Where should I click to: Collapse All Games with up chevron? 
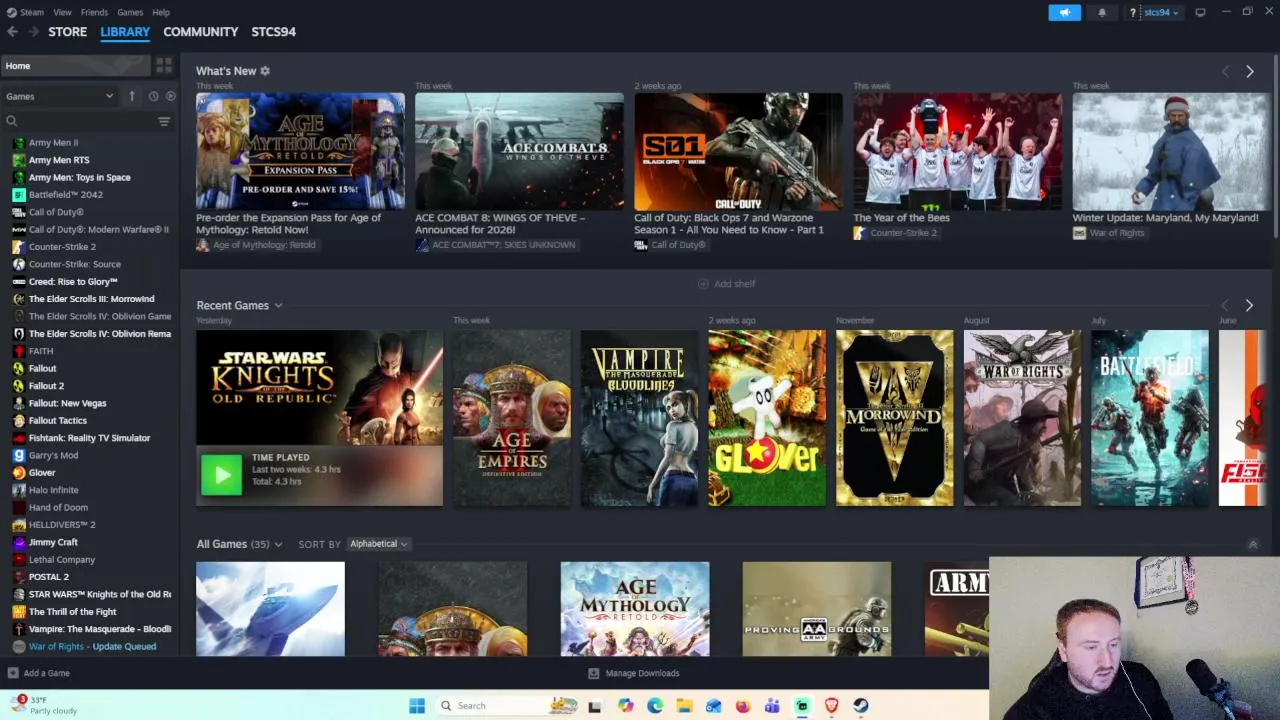[x=1253, y=544]
